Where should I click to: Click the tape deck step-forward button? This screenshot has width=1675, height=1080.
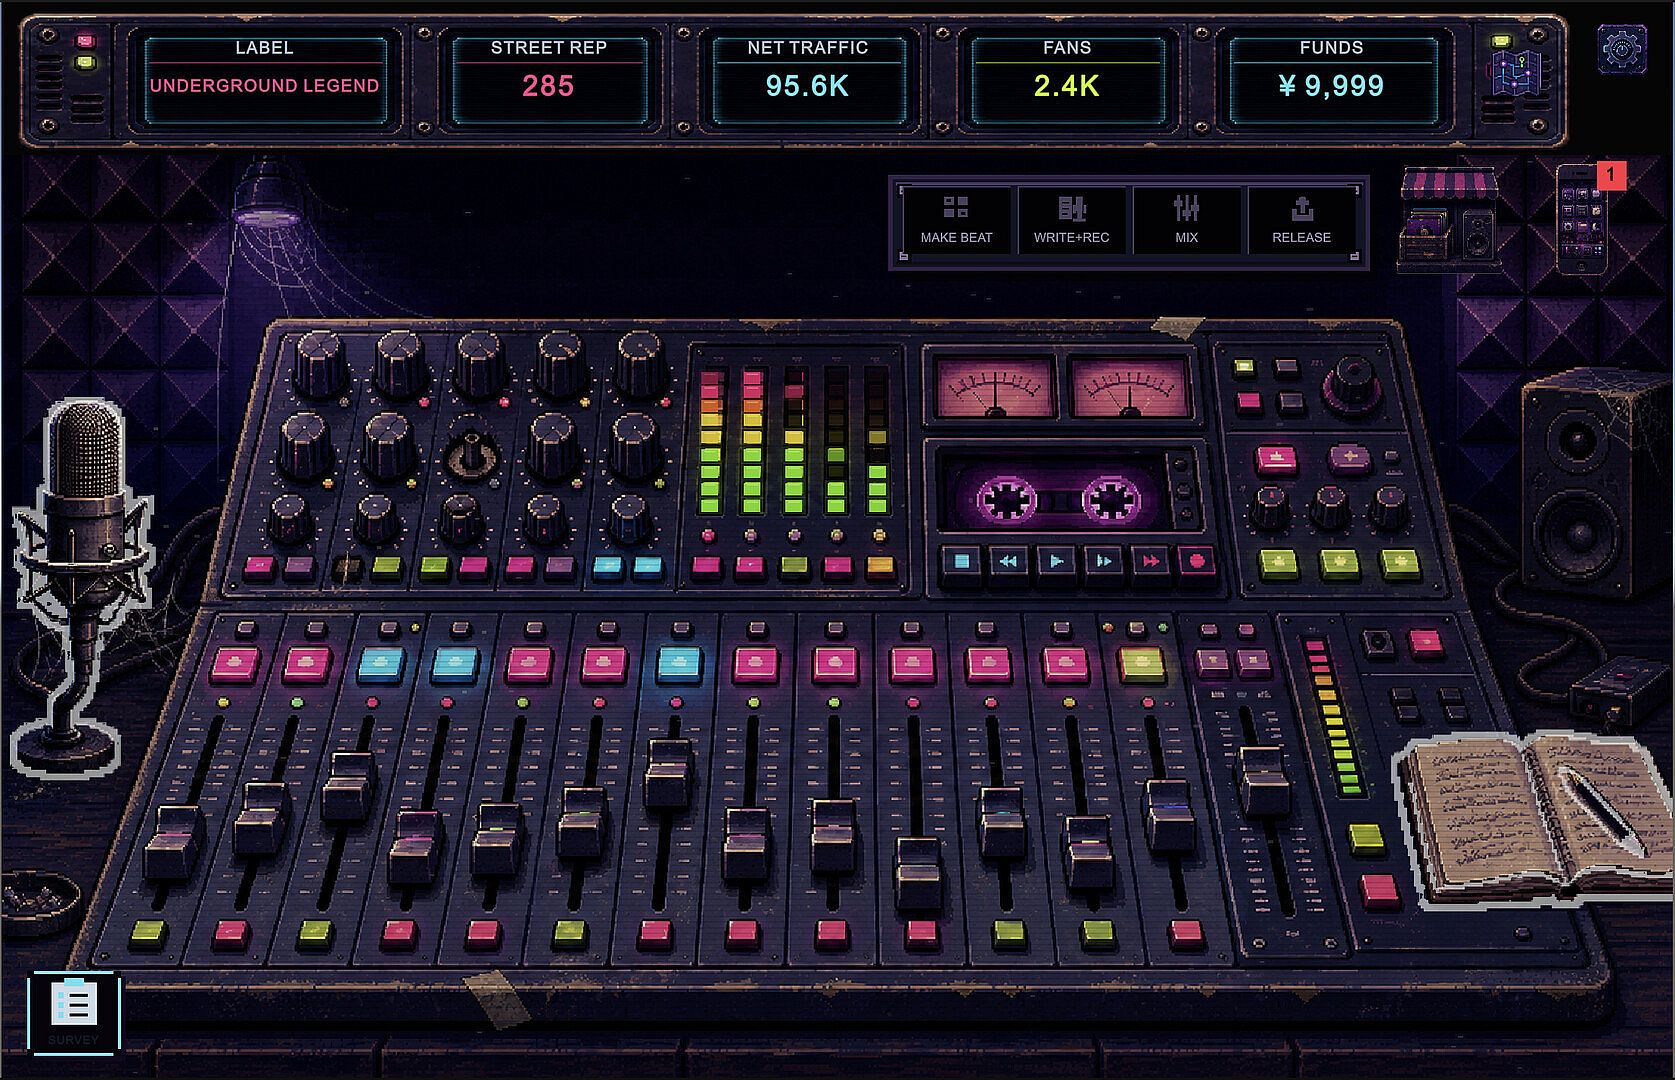coord(1104,561)
